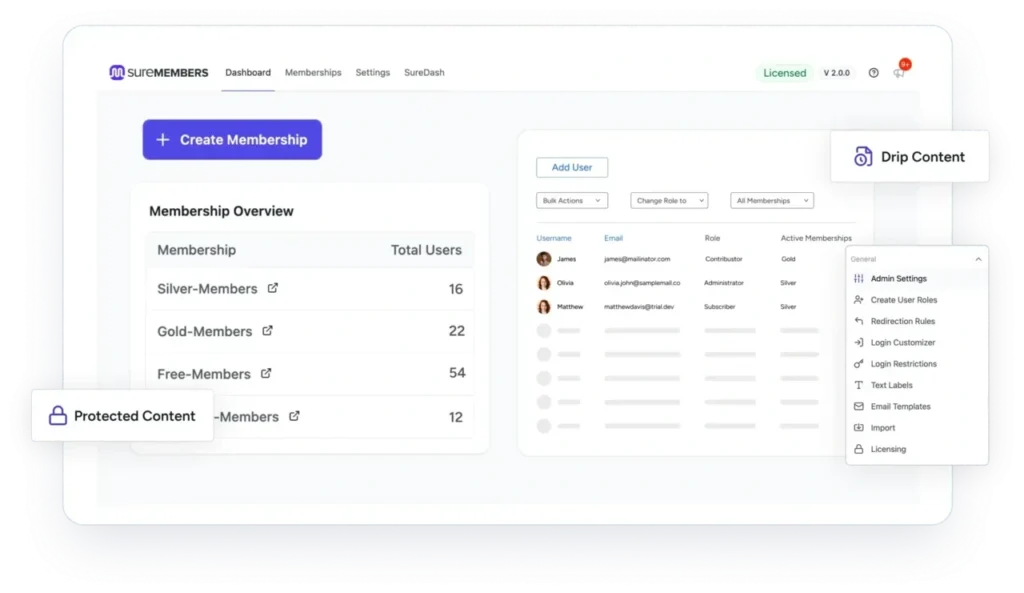Click the Role column header

(x=712, y=238)
